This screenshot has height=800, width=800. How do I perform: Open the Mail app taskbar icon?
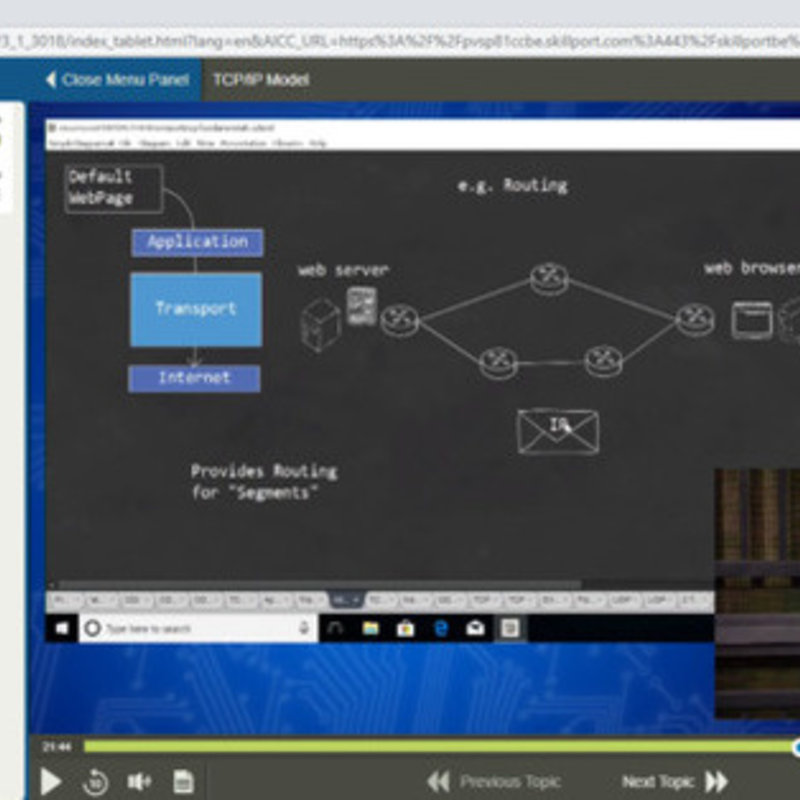point(475,628)
